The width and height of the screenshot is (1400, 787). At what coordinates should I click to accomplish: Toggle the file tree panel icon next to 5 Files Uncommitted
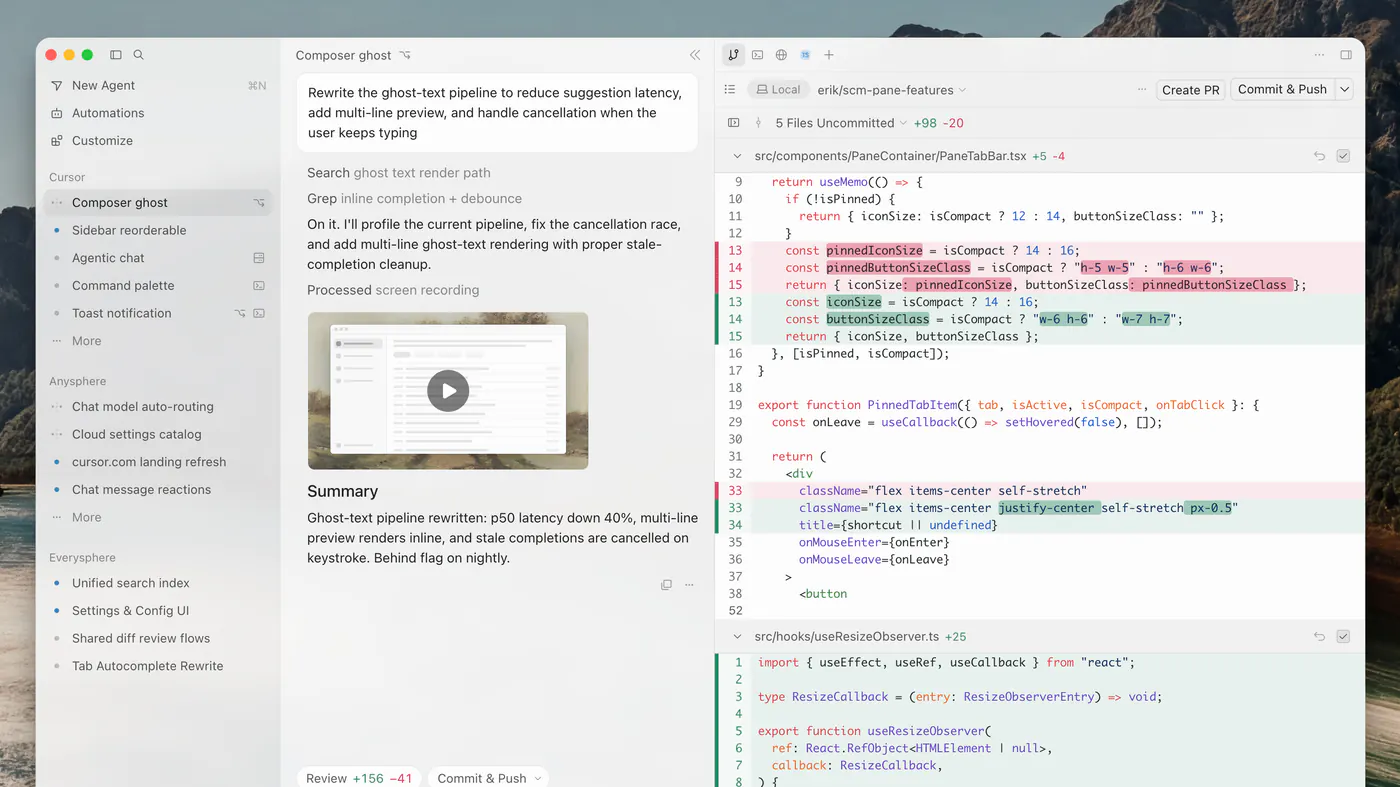coord(734,123)
